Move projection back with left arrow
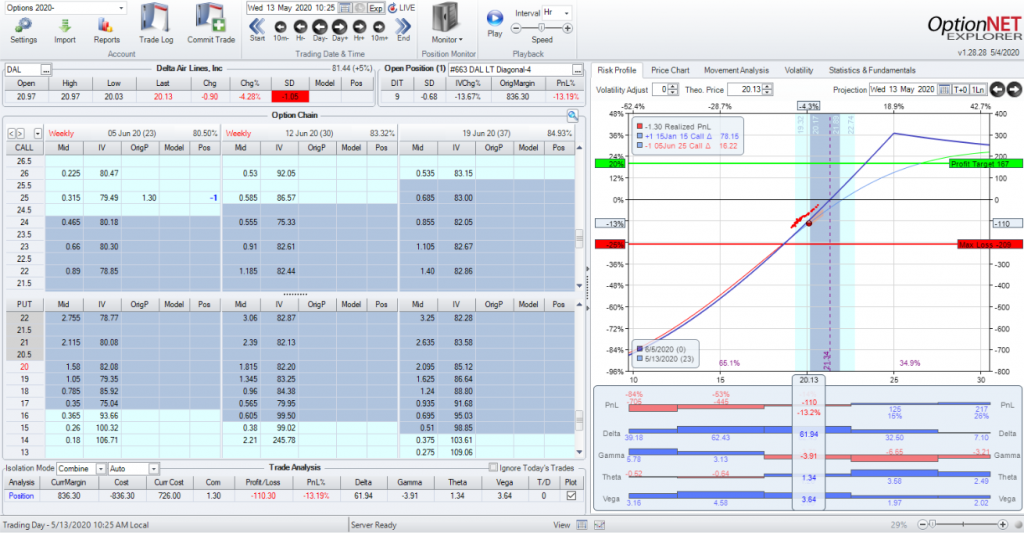 (x=997, y=89)
